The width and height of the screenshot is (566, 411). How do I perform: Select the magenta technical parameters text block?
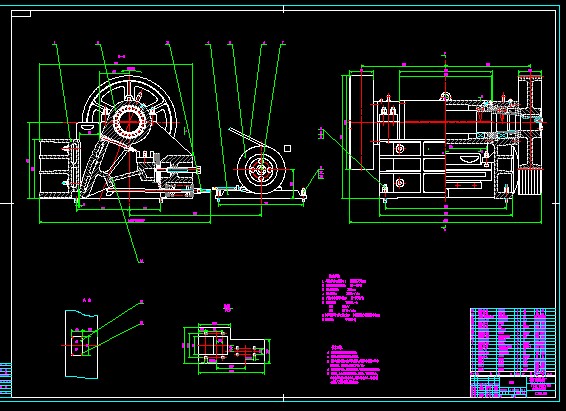point(350,298)
